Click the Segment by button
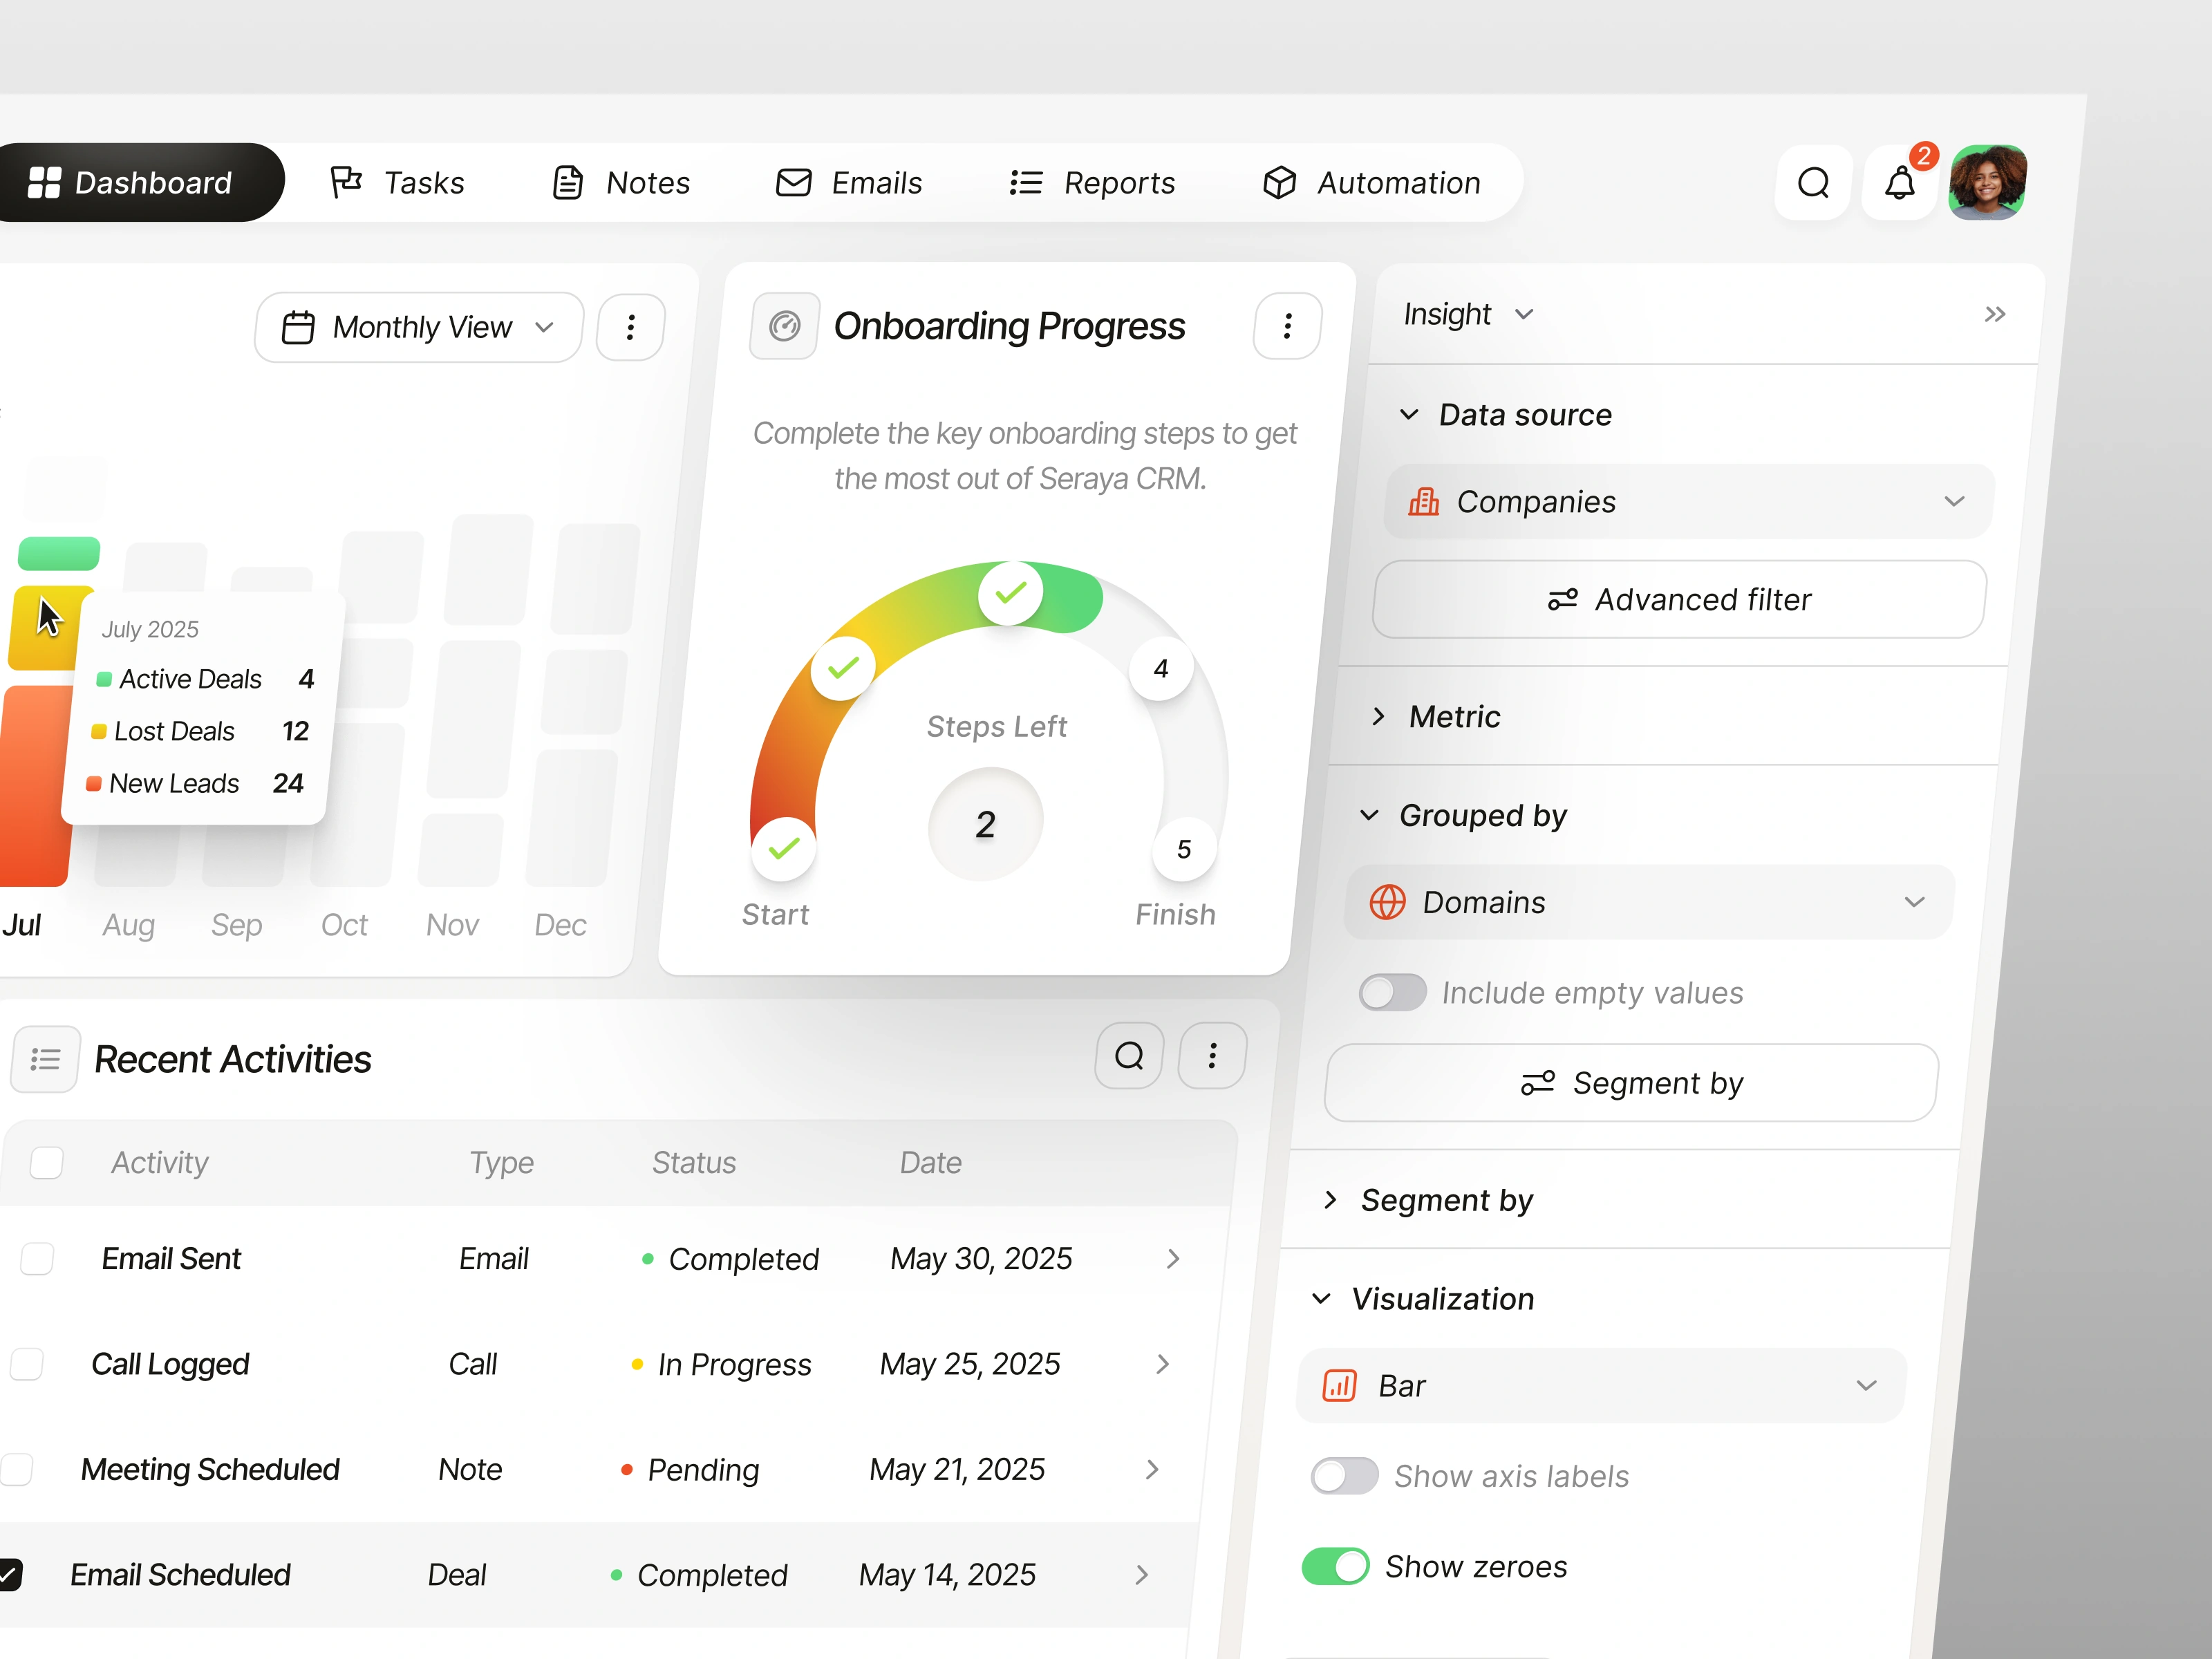This screenshot has width=2212, height=1659. (1632, 1082)
